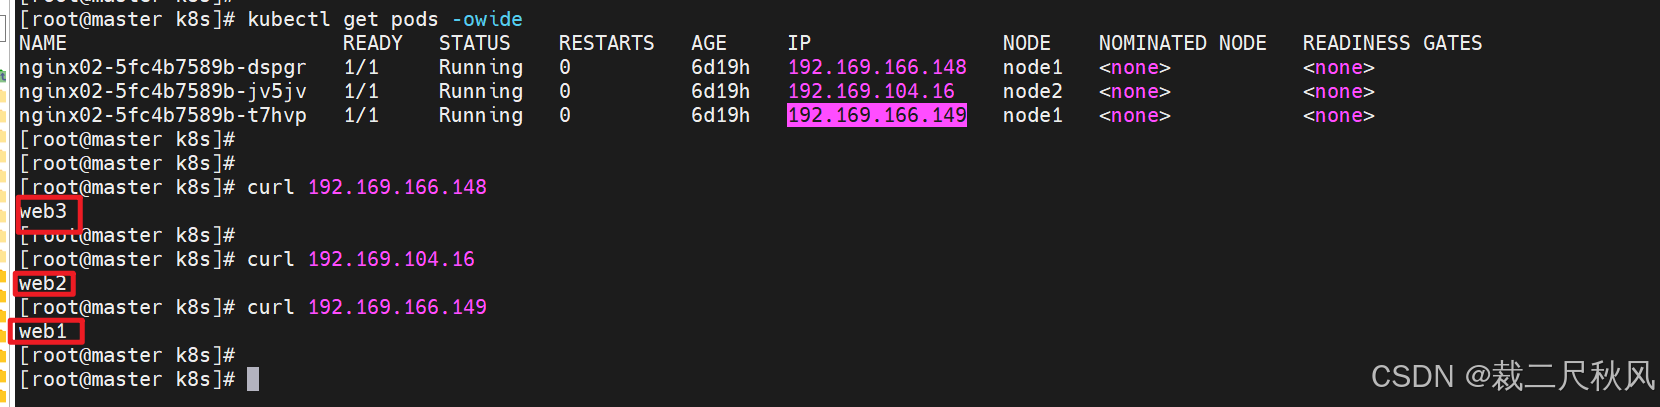This screenshot has height=407, width=1660.
Task: Click the highlighted IP 192.169.166.149
Action: 877,115
